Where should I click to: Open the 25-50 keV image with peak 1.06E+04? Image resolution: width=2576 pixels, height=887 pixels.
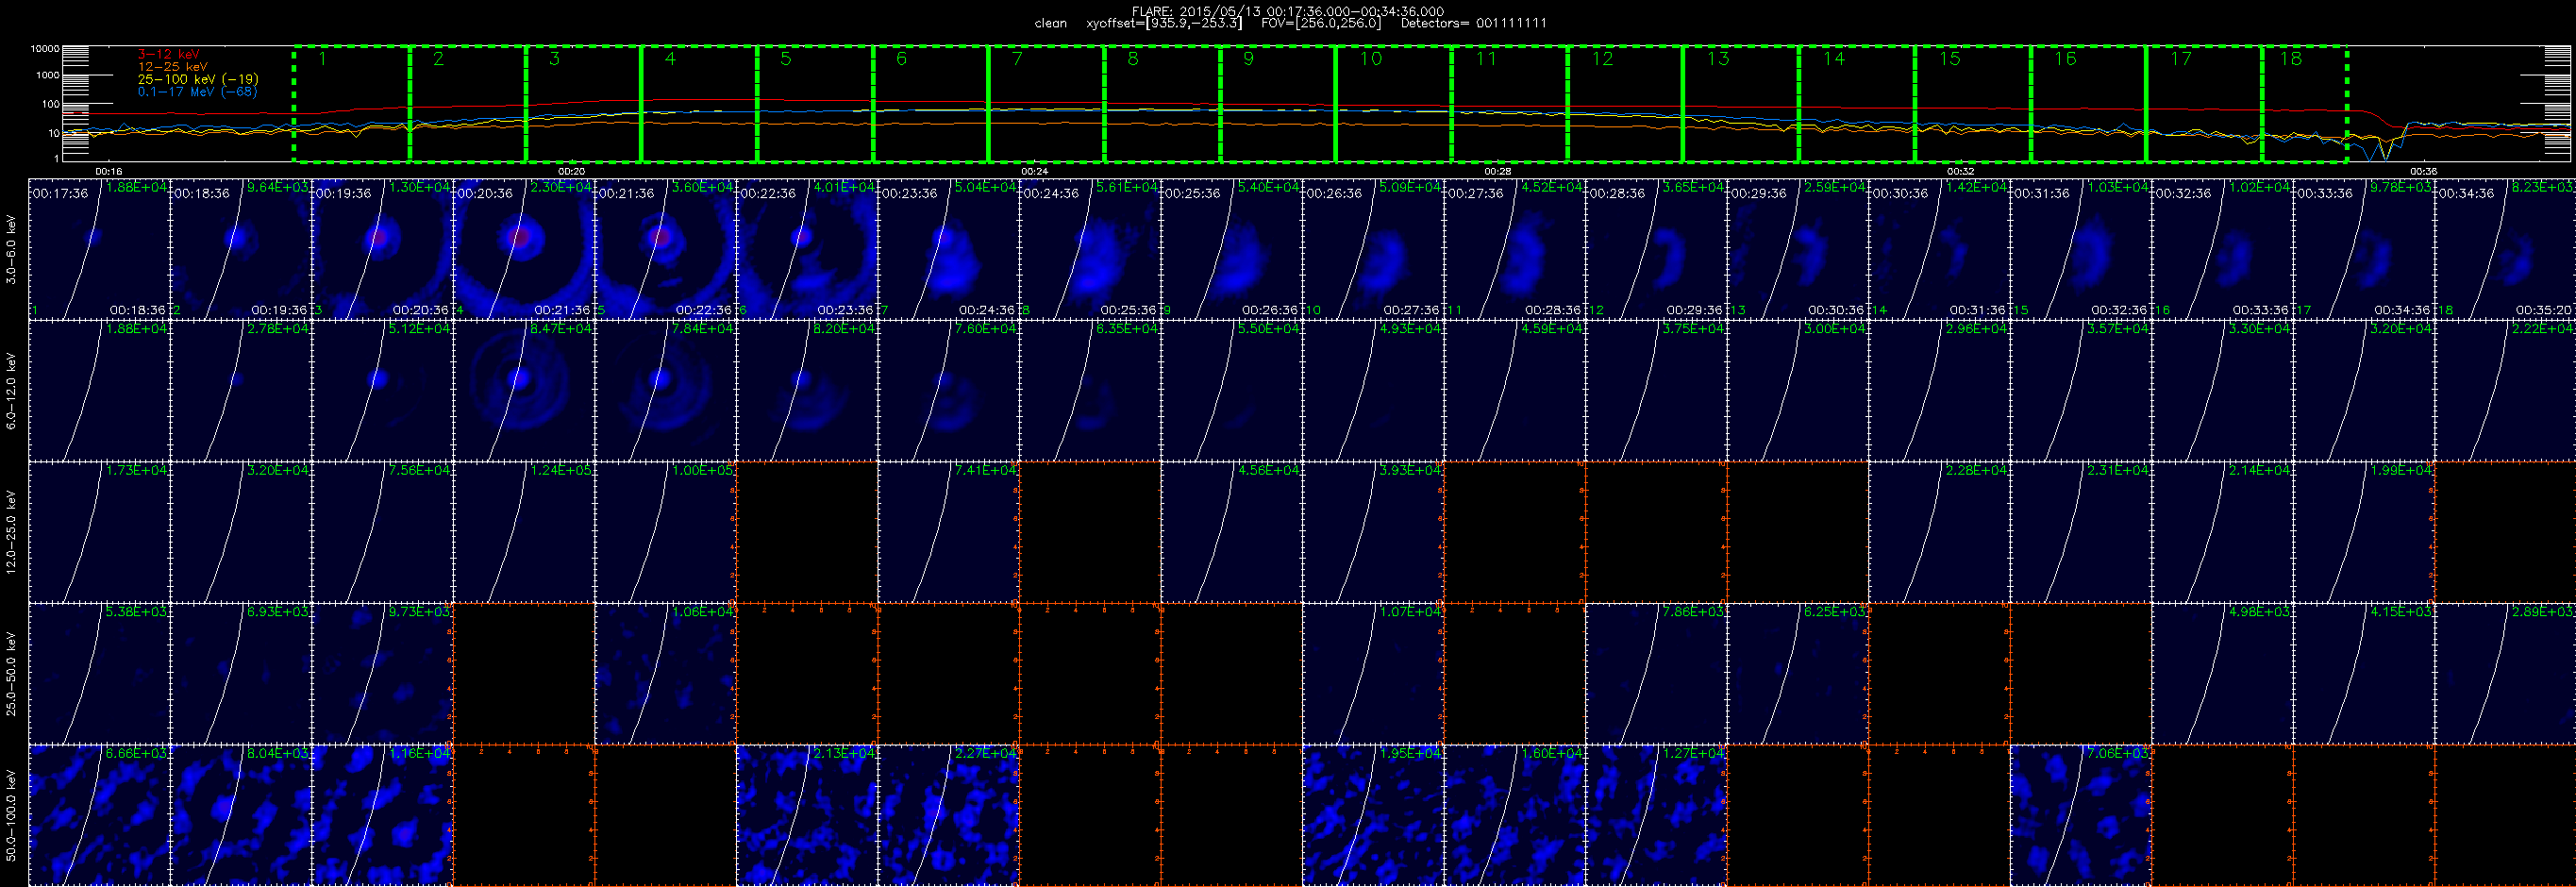coord(665,673)
